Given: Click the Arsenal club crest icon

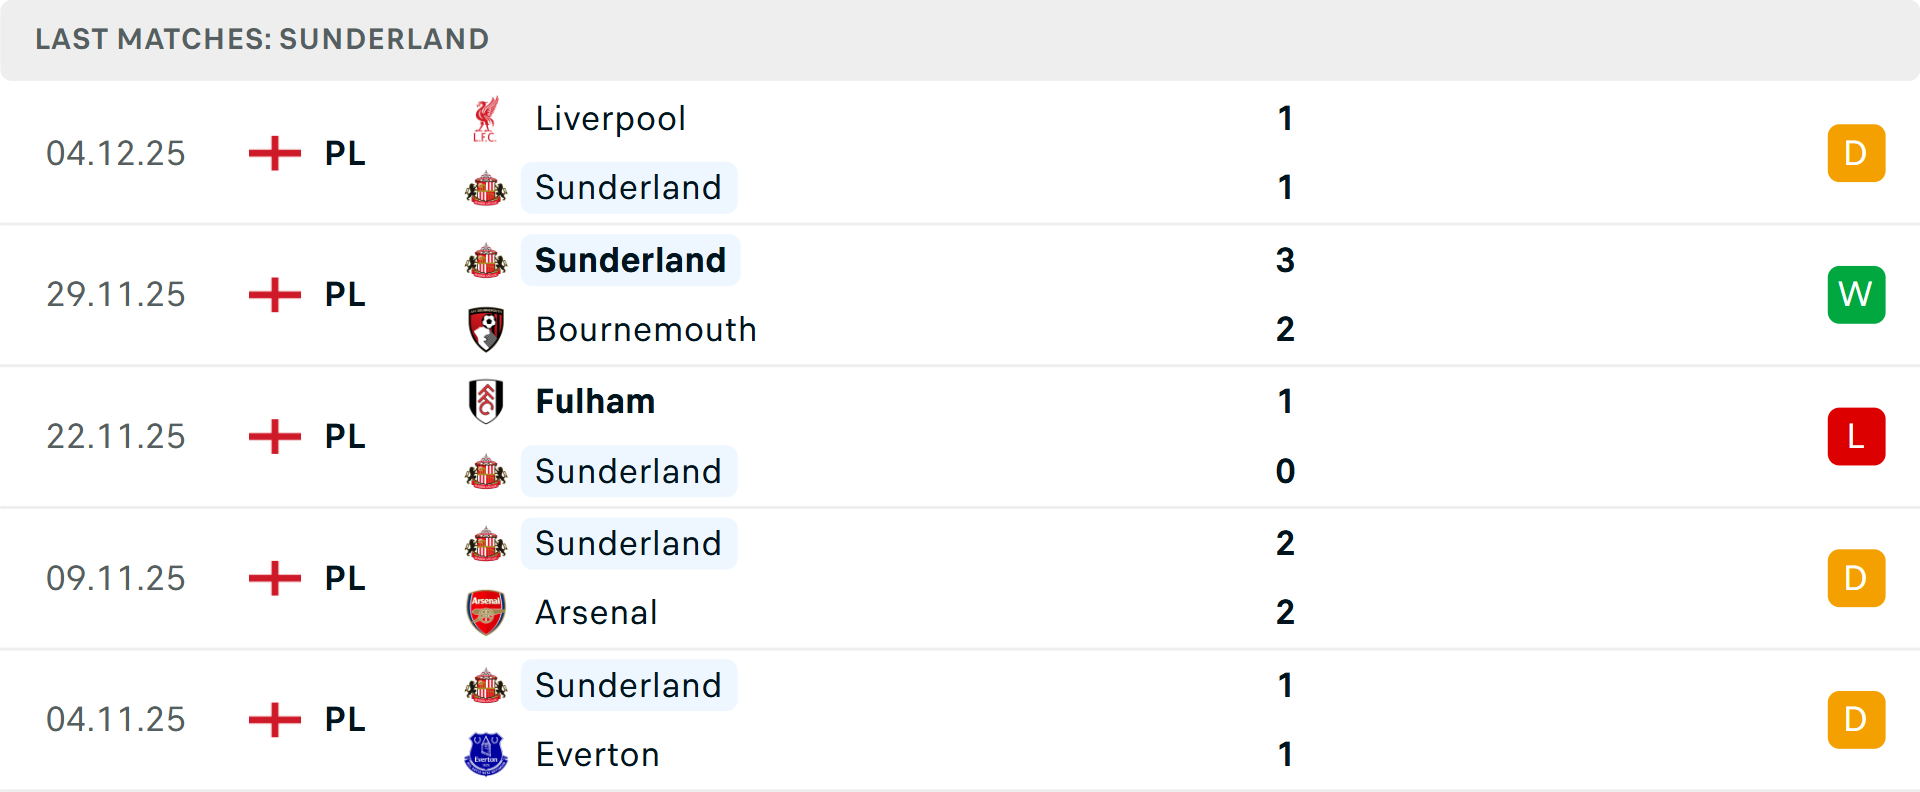Looking at the screenshot, I should point(486,612).
